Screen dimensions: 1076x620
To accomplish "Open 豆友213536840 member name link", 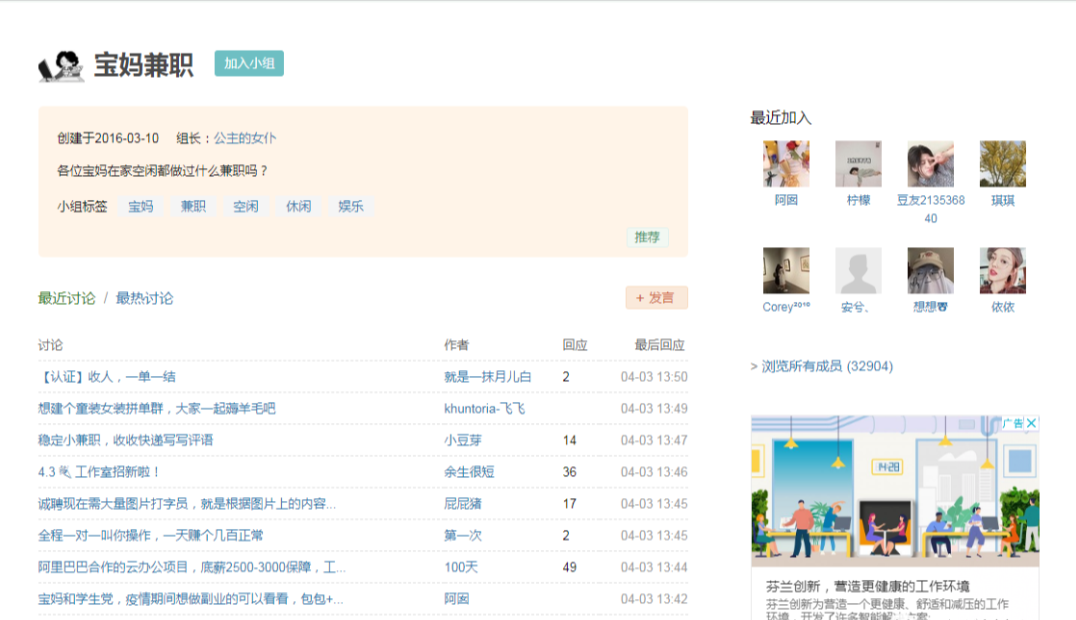I will click(931, 209).
